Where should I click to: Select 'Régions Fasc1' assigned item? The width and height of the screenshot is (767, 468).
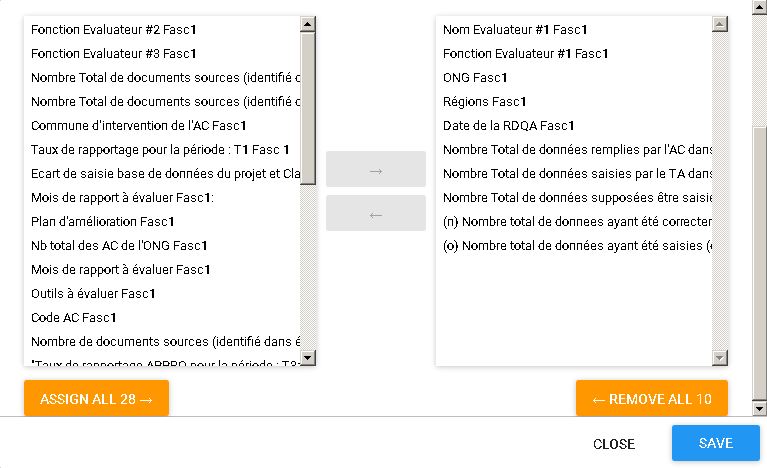(484, 102)
